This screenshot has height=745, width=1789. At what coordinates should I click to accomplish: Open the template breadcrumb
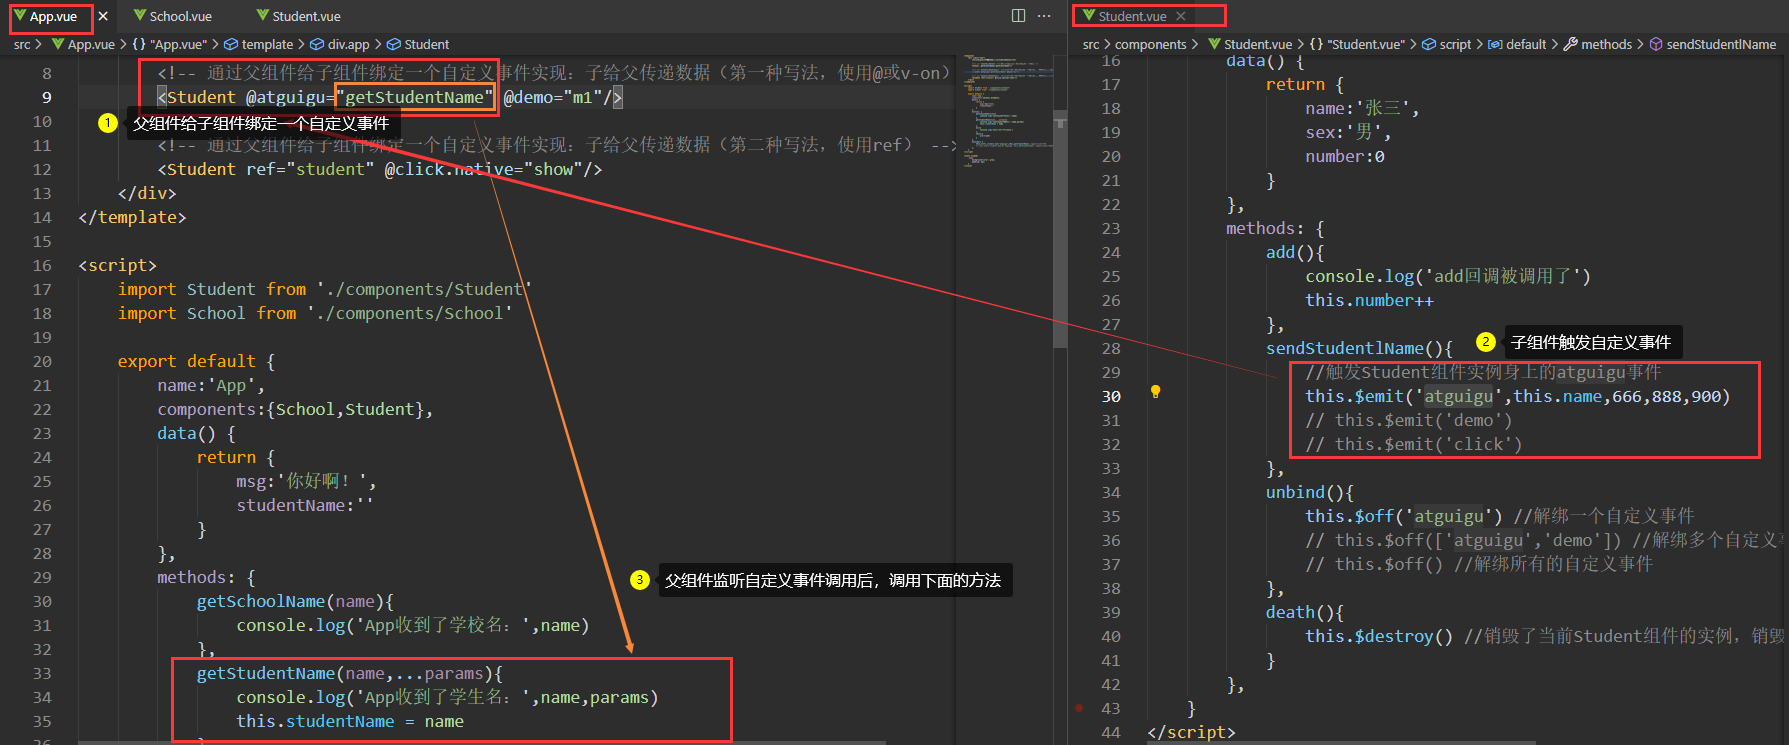point(267,45)
